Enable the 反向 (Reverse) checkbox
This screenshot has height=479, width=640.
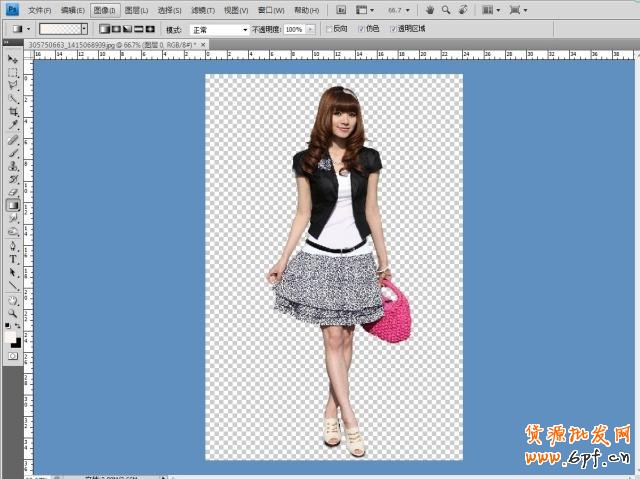(330, 29)
